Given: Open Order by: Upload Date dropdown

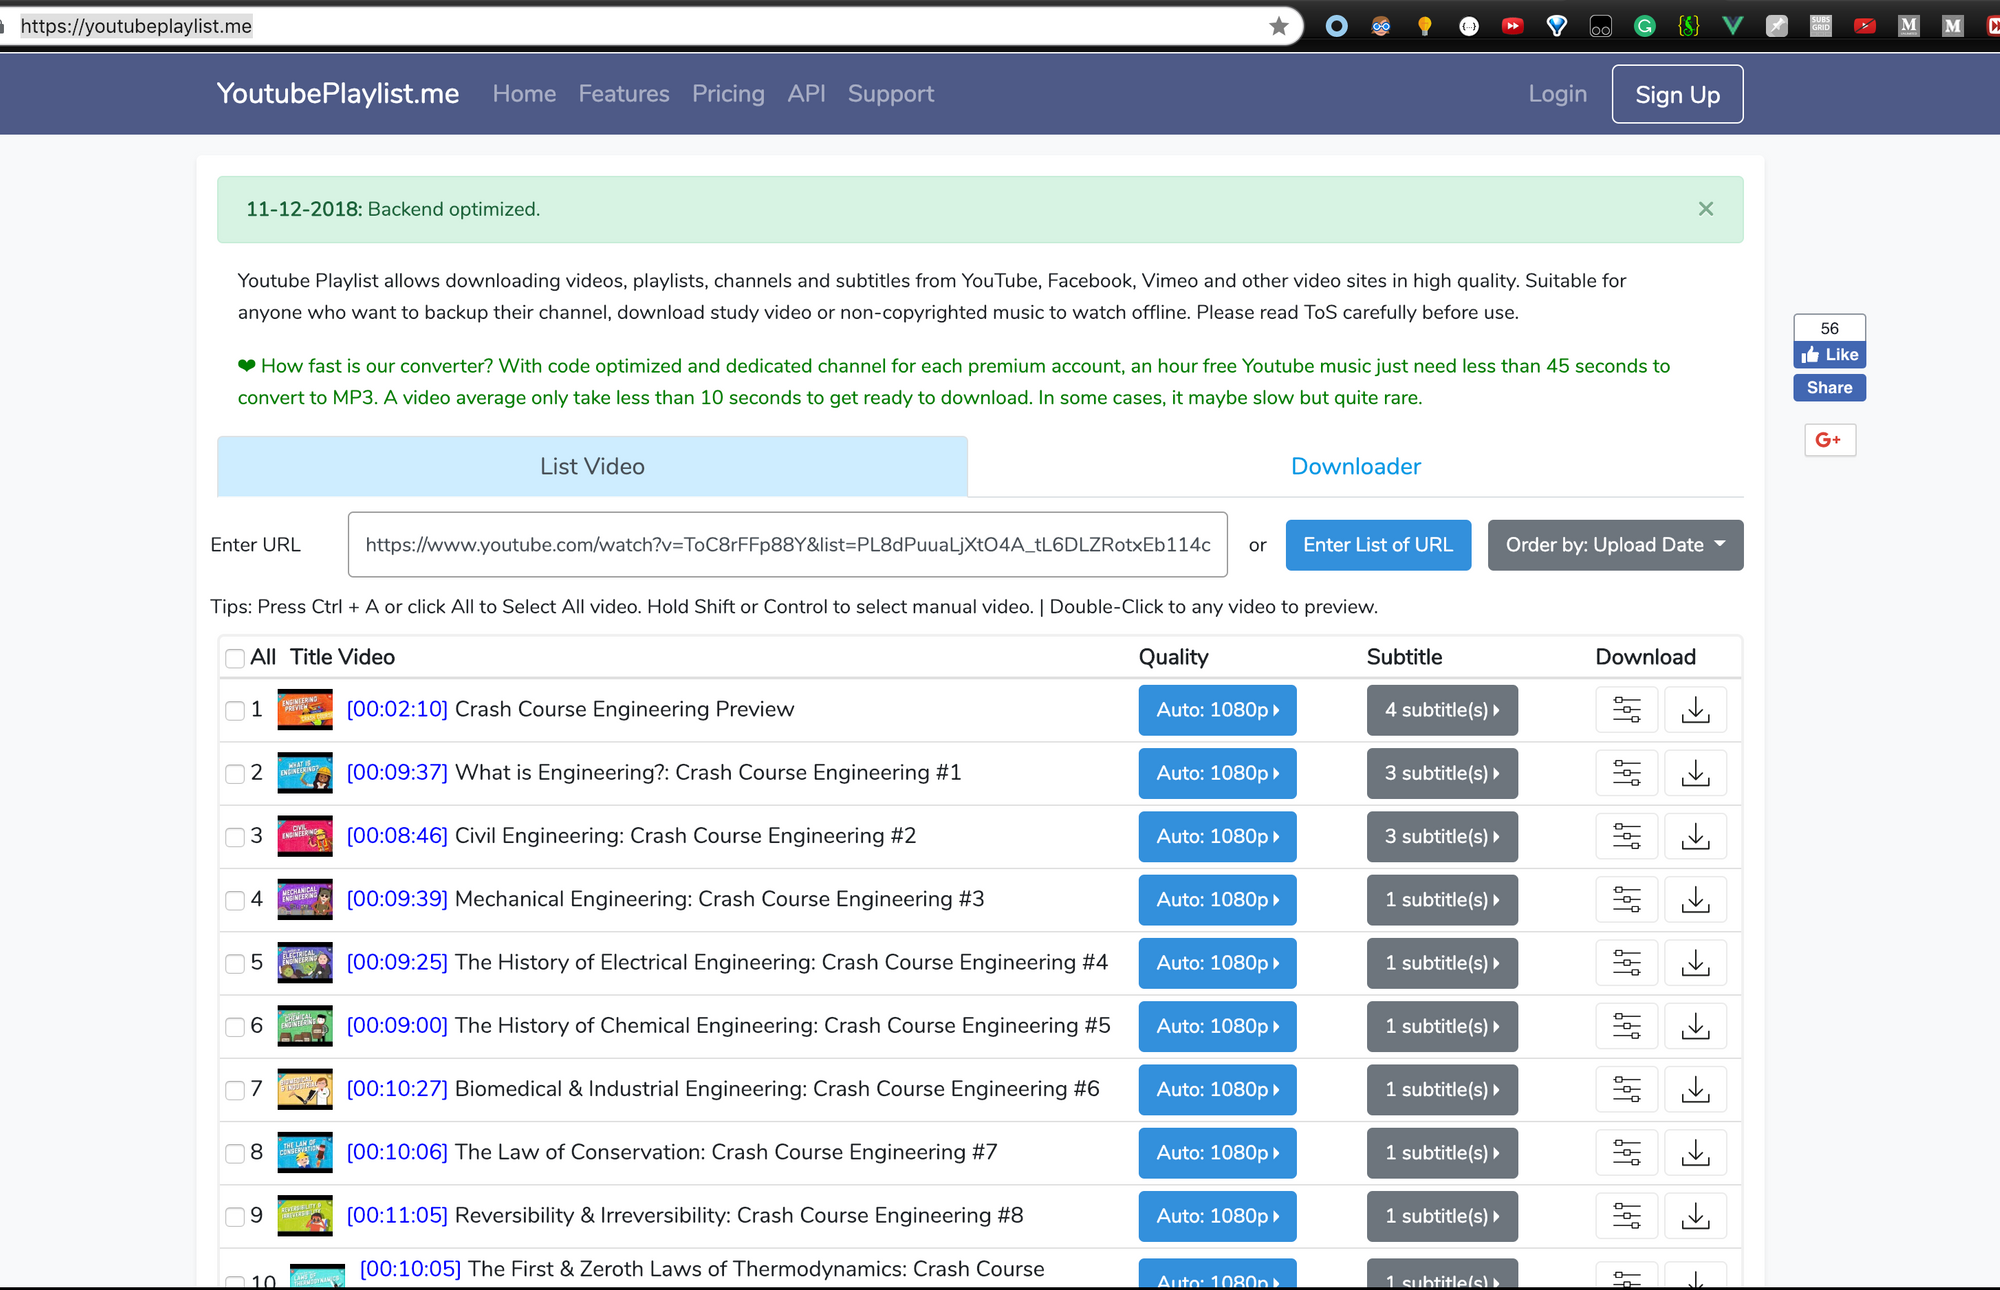Looking at the screenshot, I should click(1615, 545).
